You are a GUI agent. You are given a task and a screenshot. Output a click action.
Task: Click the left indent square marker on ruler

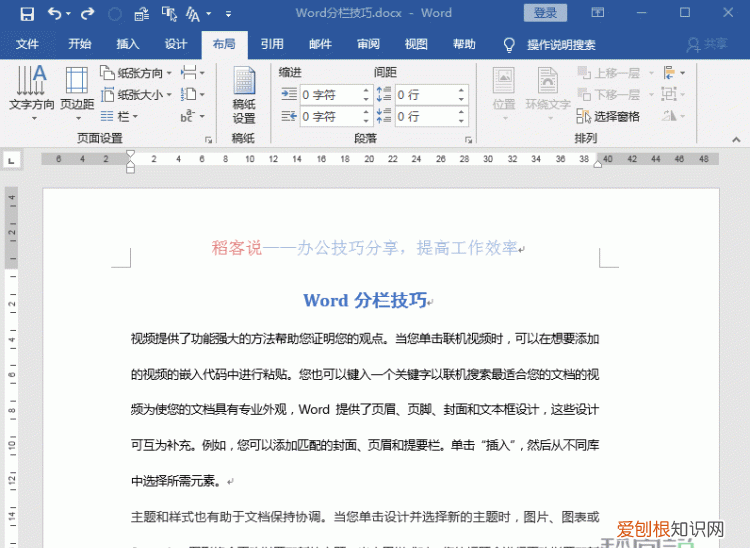point(130,169)
